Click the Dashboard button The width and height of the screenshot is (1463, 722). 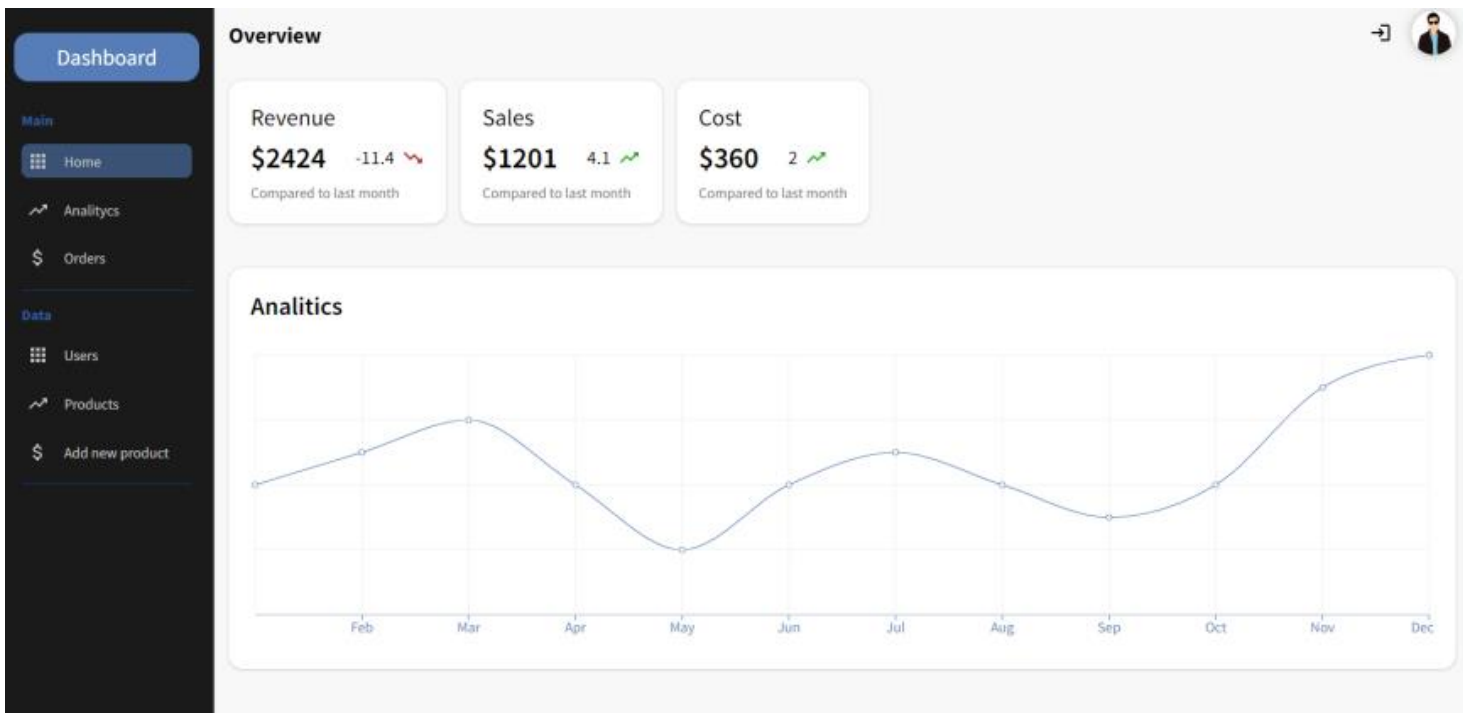(x=105, y=57)
